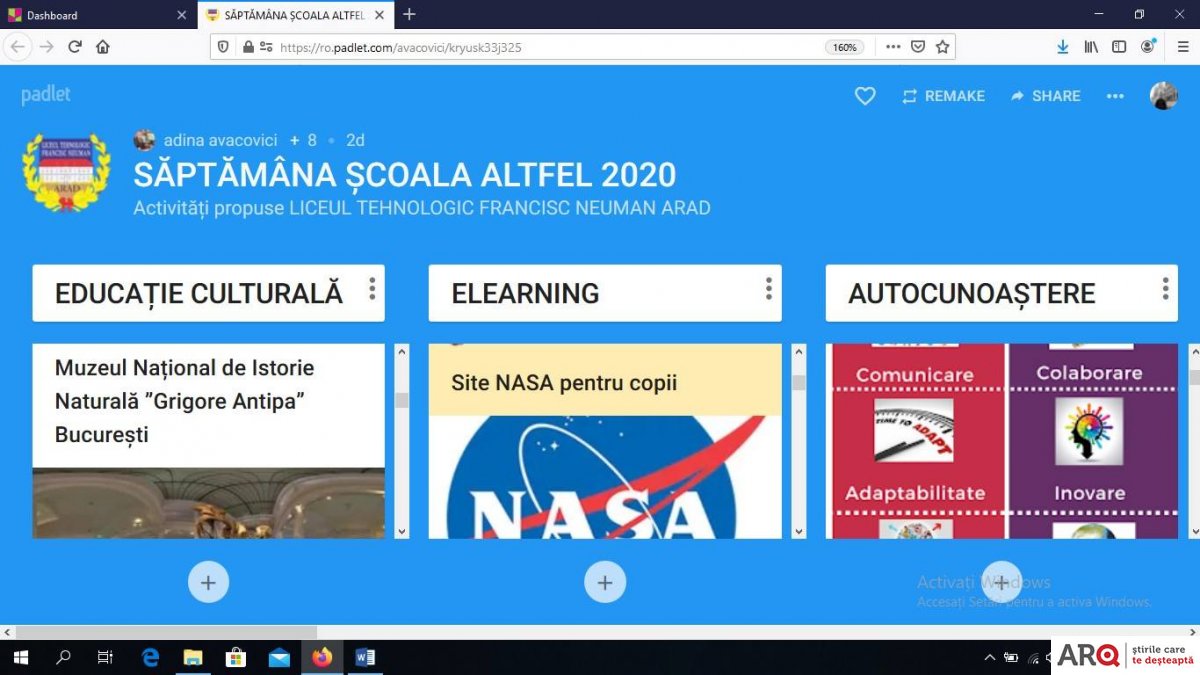
Task: Open the Muzeul Național Grigore Antipa post
Action: (185, 401)
